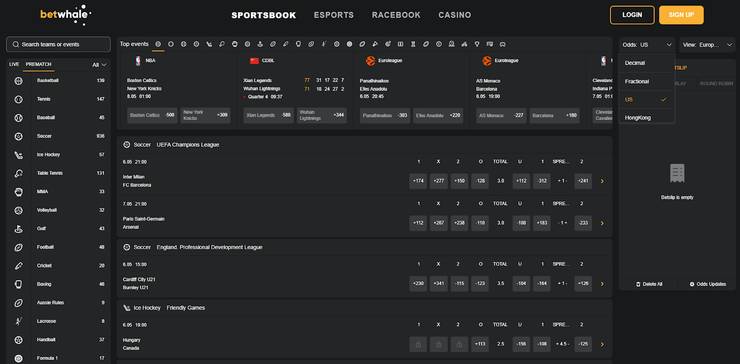
Task: Open Tennis in the sports sidebar
Action: point(59,99)
